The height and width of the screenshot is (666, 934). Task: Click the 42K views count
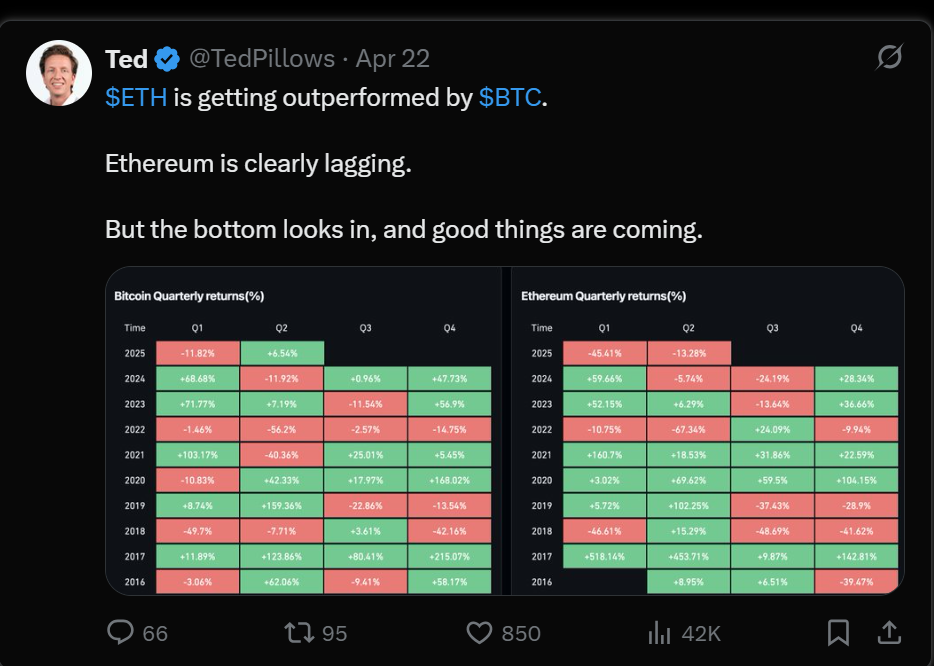point(701,633)
